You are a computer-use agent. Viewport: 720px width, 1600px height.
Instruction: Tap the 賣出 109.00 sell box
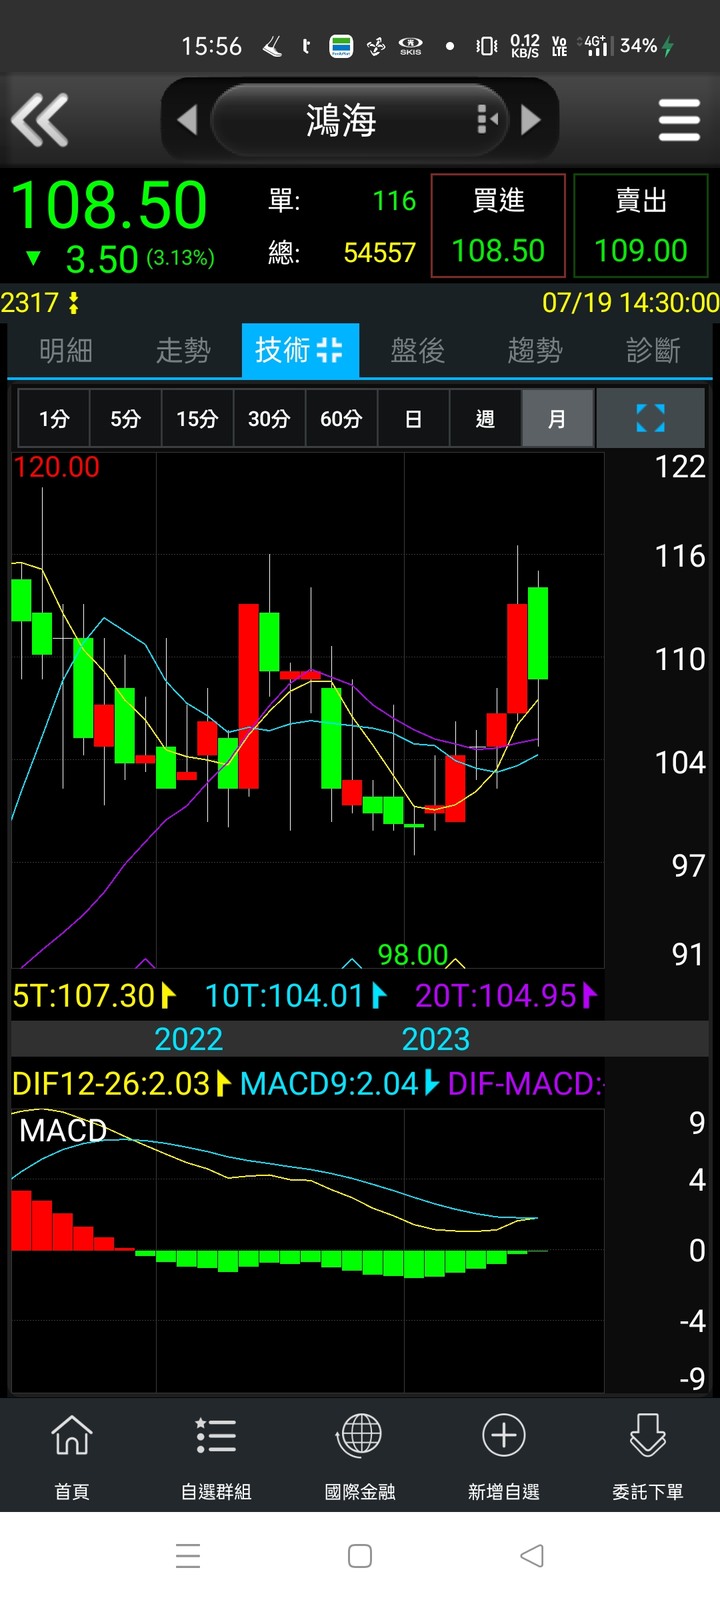641,225
